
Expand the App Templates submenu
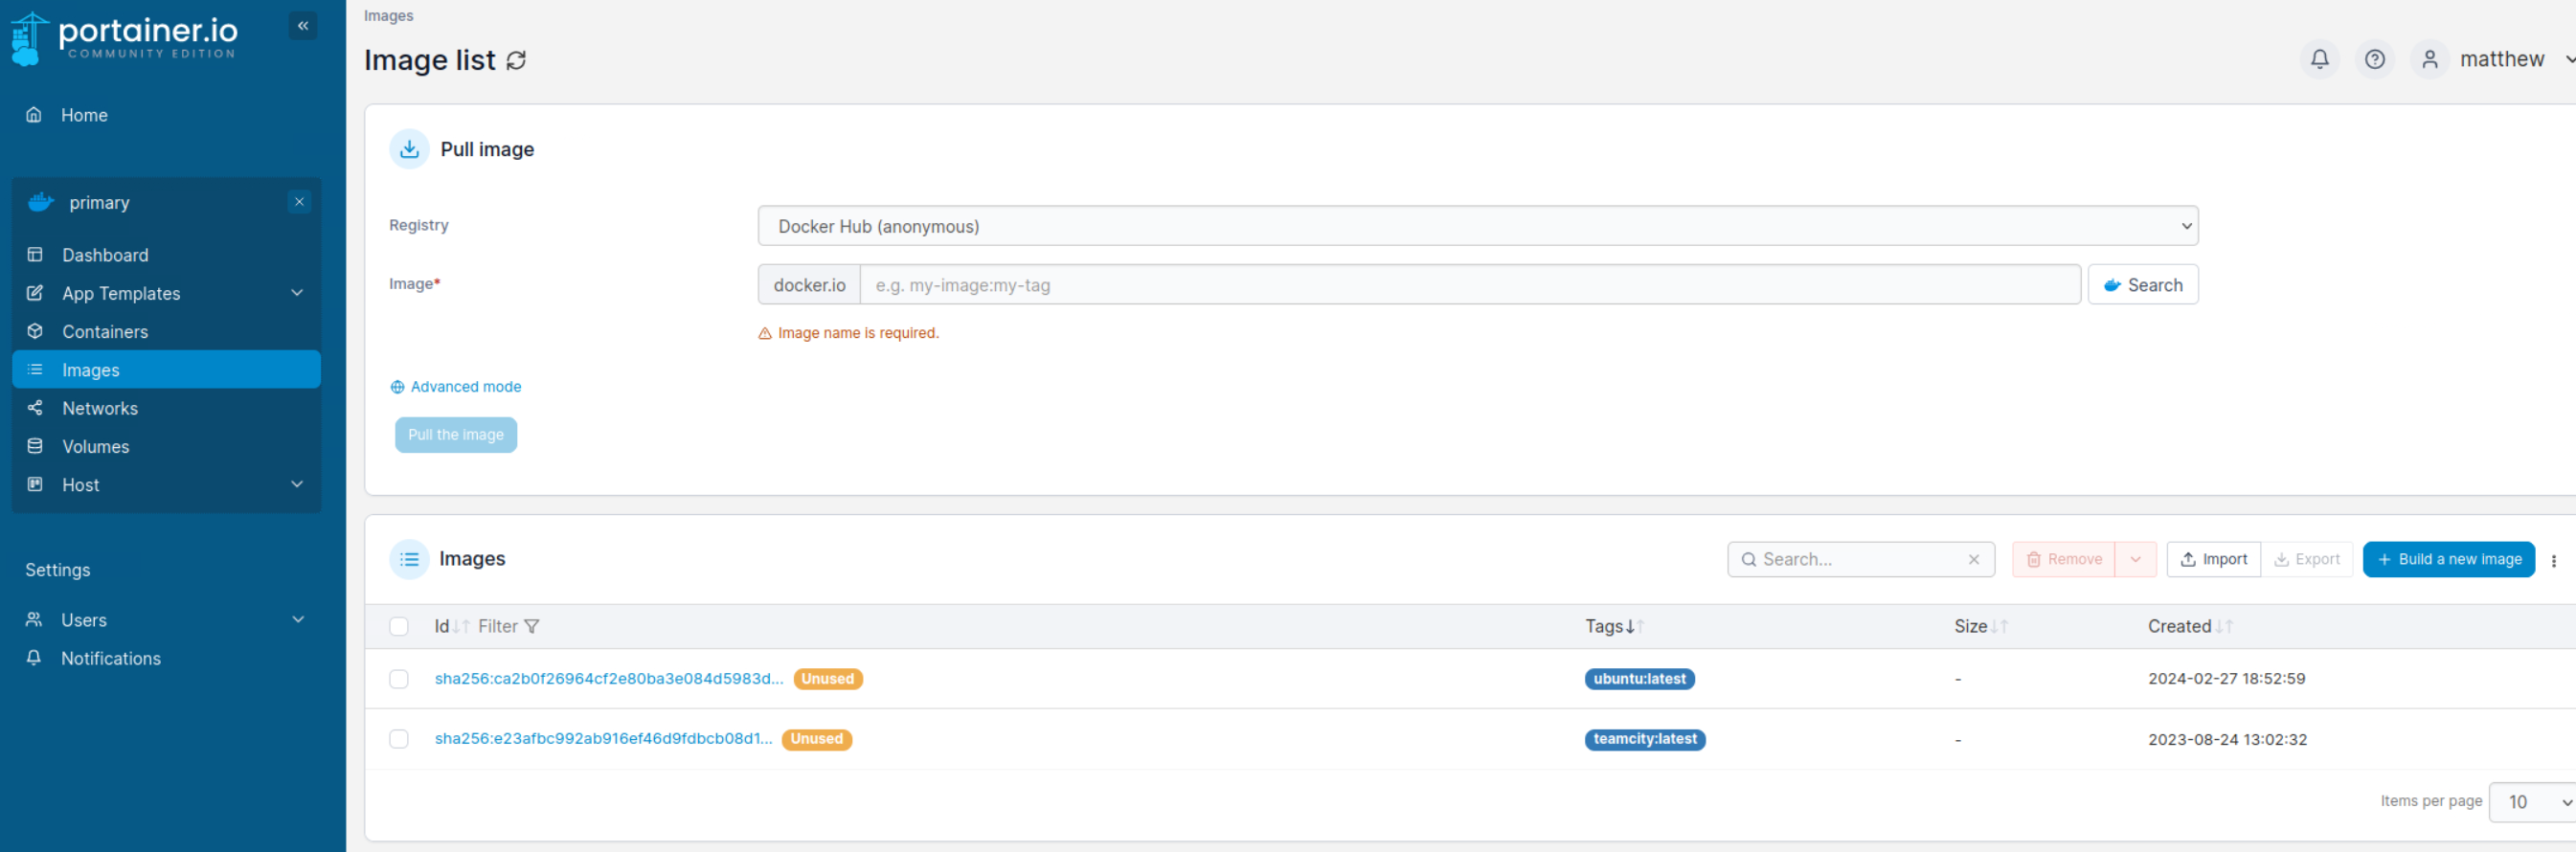click(297, 293)
